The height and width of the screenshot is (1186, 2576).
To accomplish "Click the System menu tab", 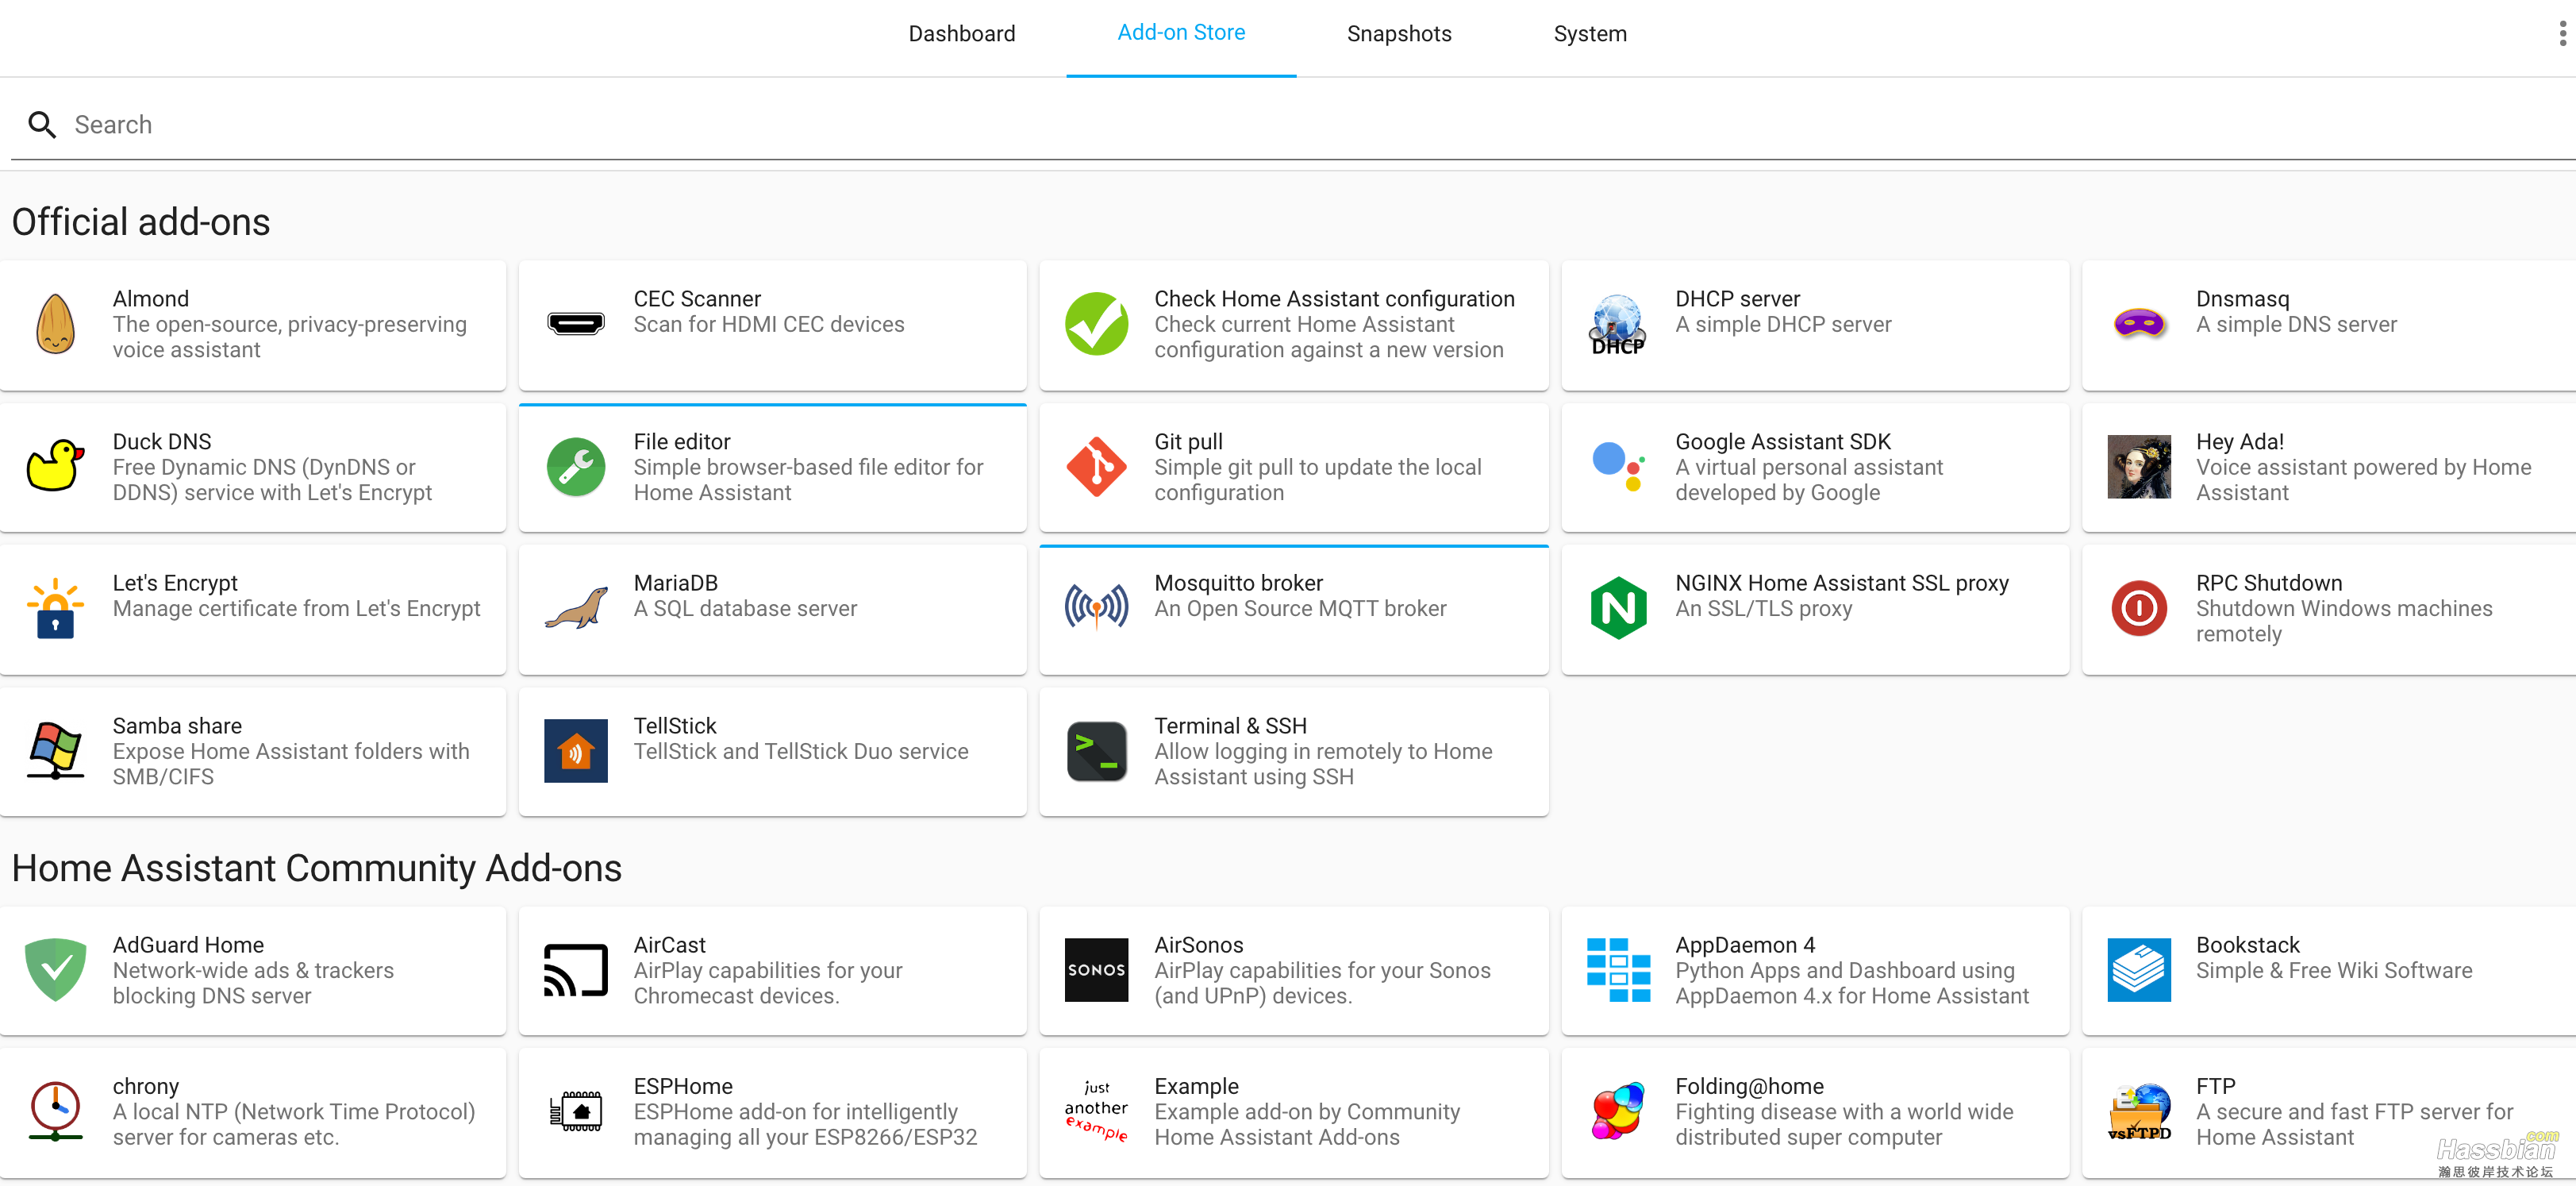I will pyautogui.click(x=1589, y=33).
